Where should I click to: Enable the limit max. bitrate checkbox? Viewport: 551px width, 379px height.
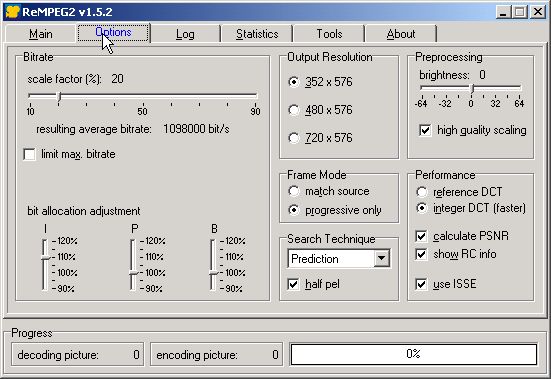pos(30,154)
